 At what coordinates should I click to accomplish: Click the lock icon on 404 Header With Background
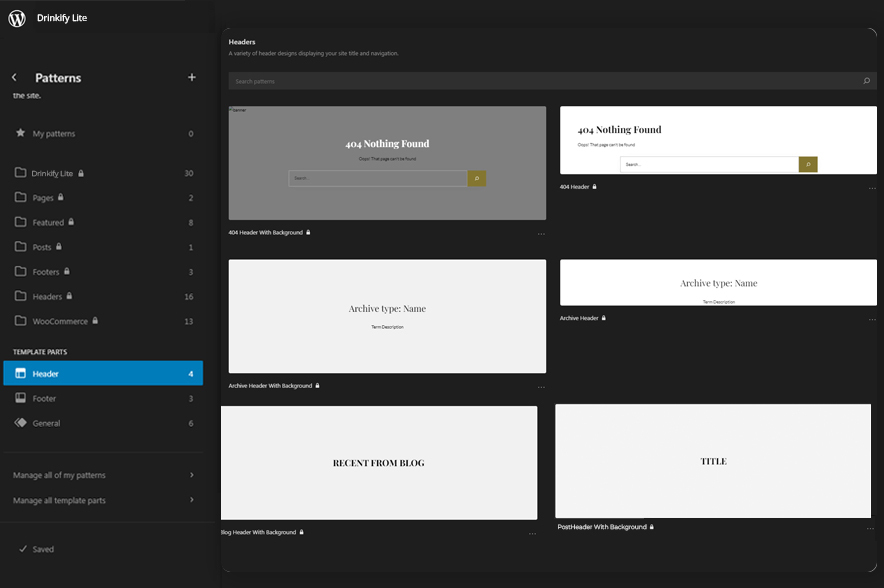click(x=308, y=230)
